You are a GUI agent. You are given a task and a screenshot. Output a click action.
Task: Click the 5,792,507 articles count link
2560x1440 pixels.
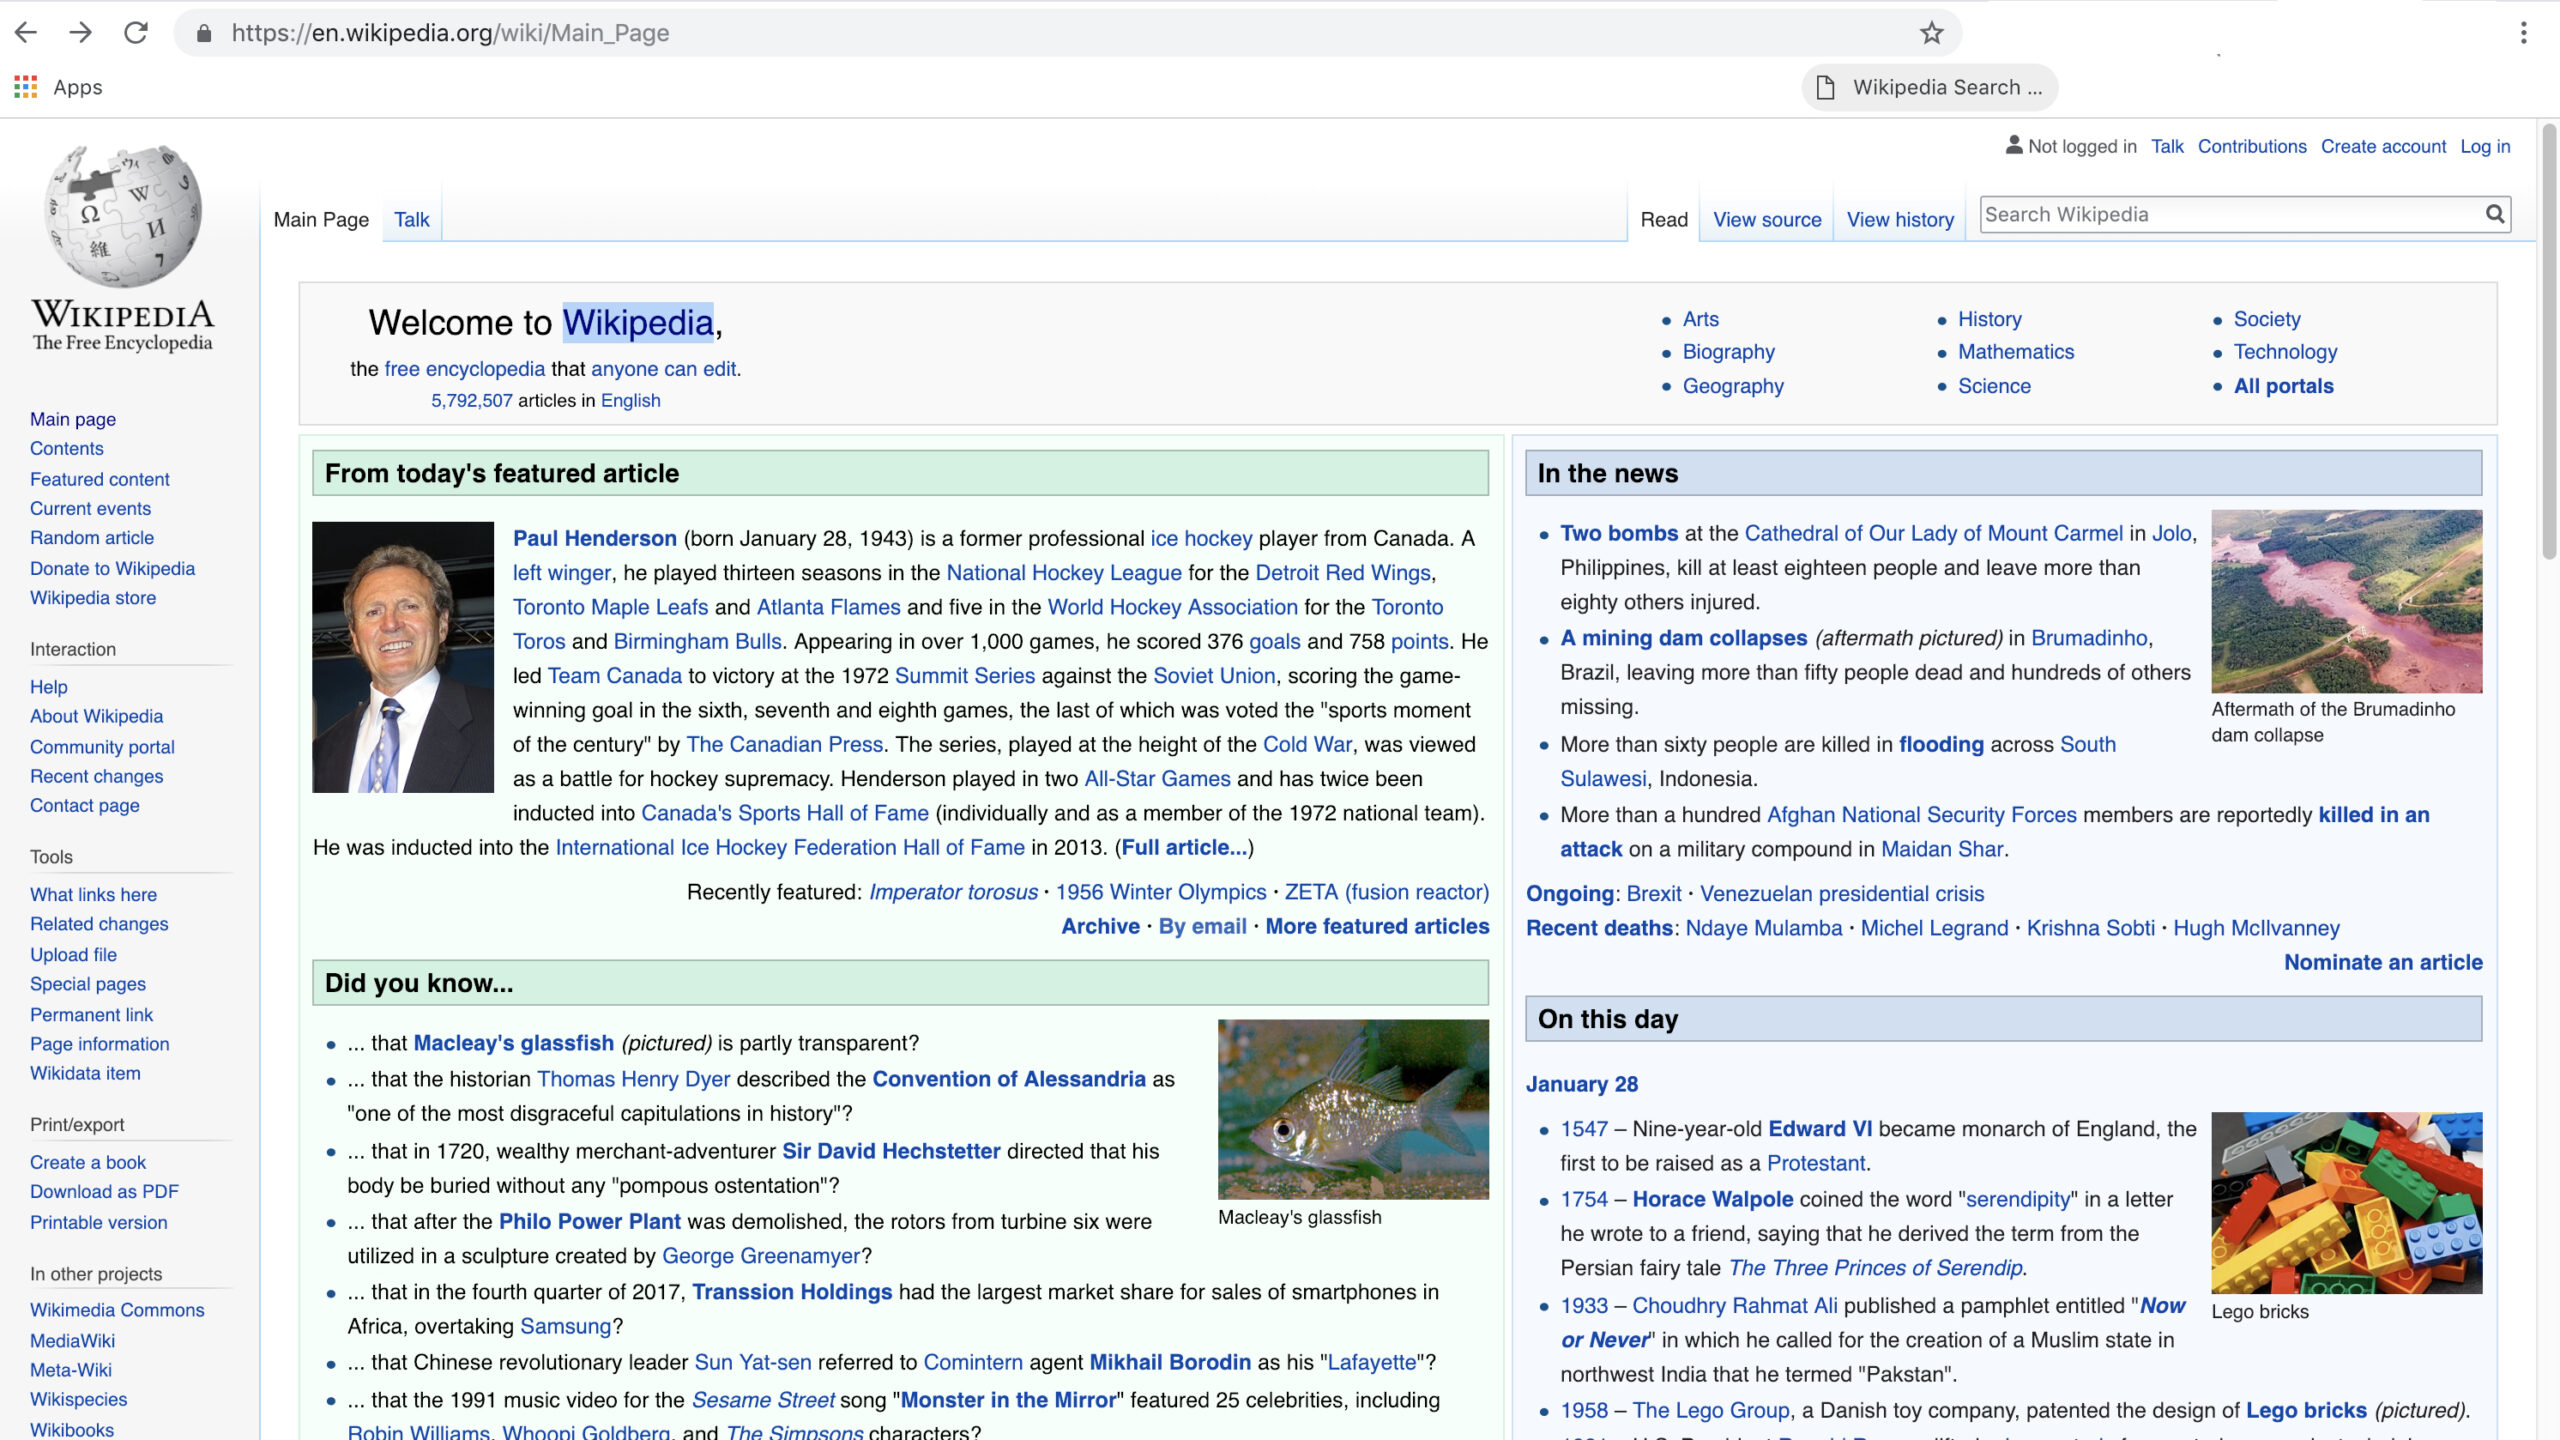click(x=472, y=400)
